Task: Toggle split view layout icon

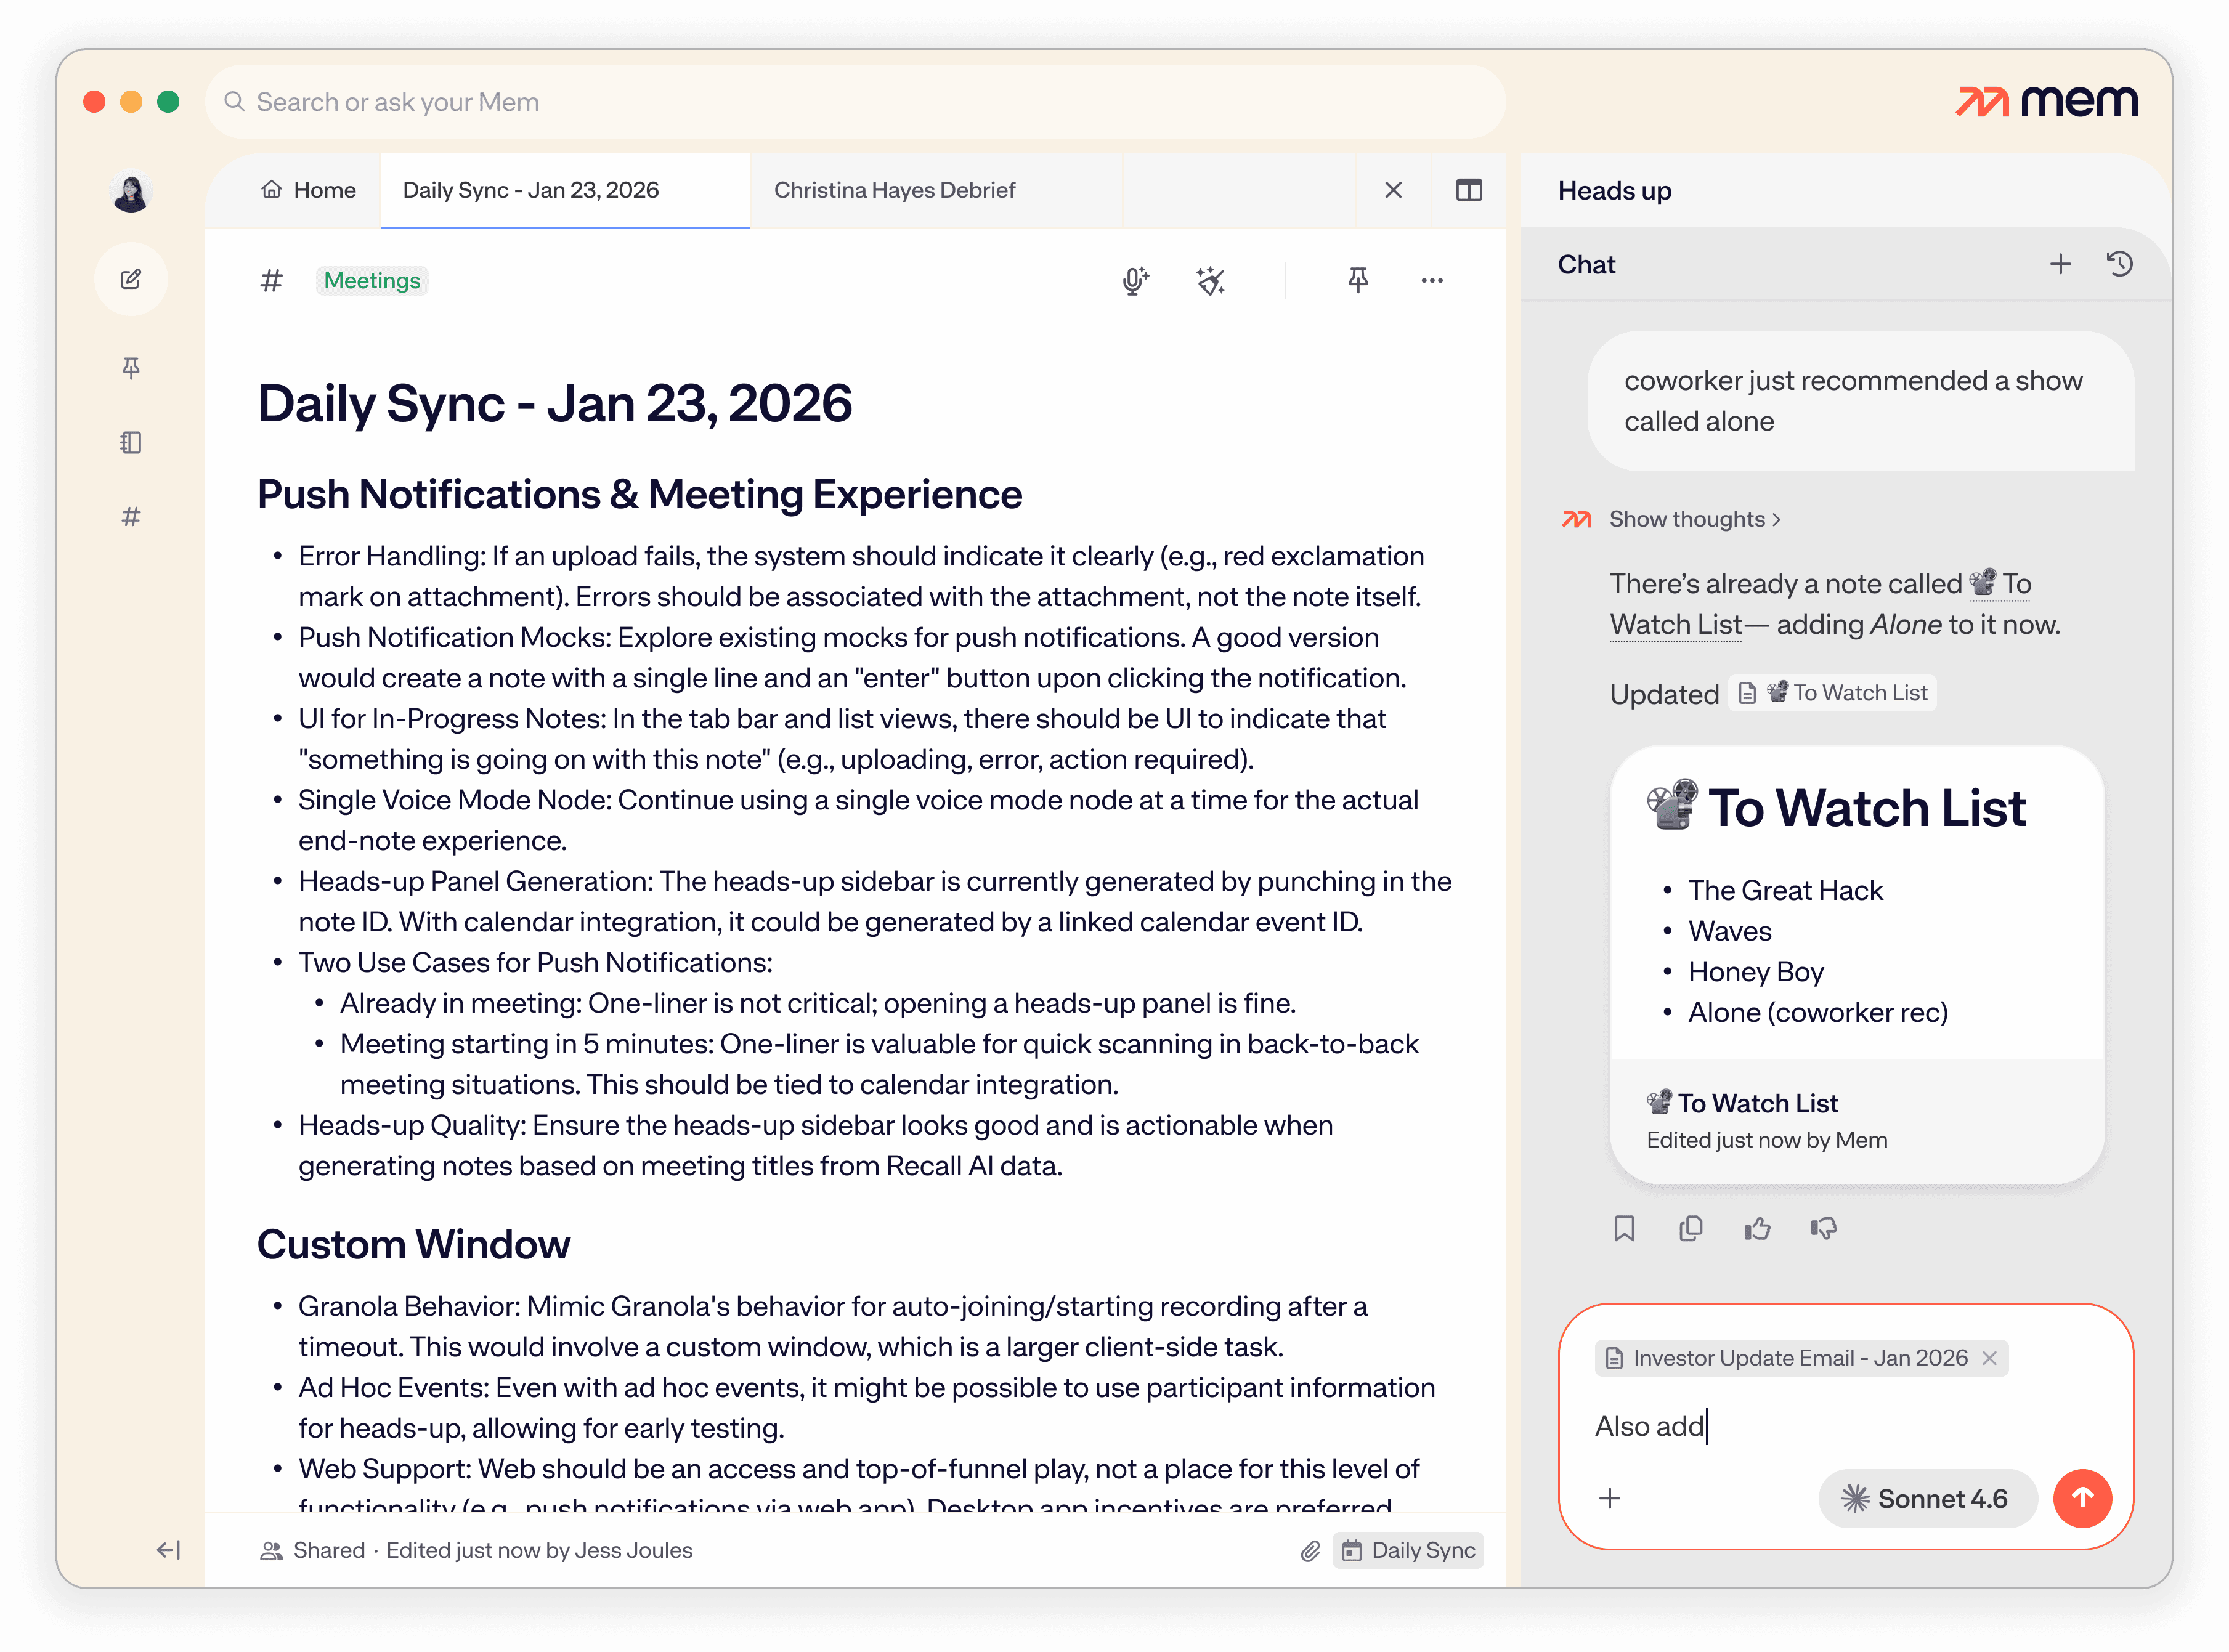Action: tap(1468, 190)
